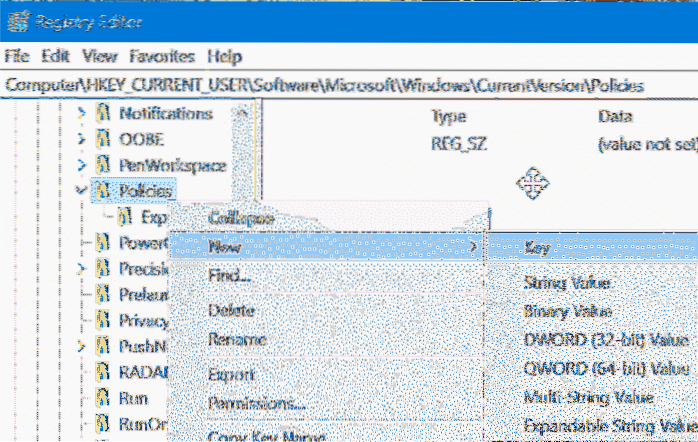Select Multi-String Value in the submenu
Screen dimensions: 698x442
click(x=589, y=397)
